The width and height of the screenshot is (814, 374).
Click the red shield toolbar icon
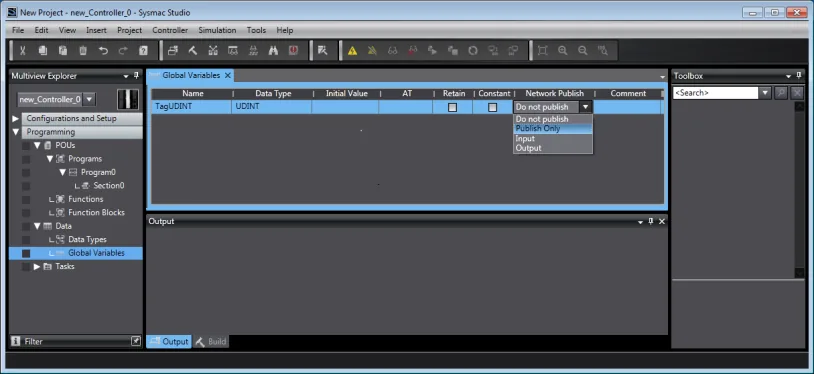coord(294,50)
